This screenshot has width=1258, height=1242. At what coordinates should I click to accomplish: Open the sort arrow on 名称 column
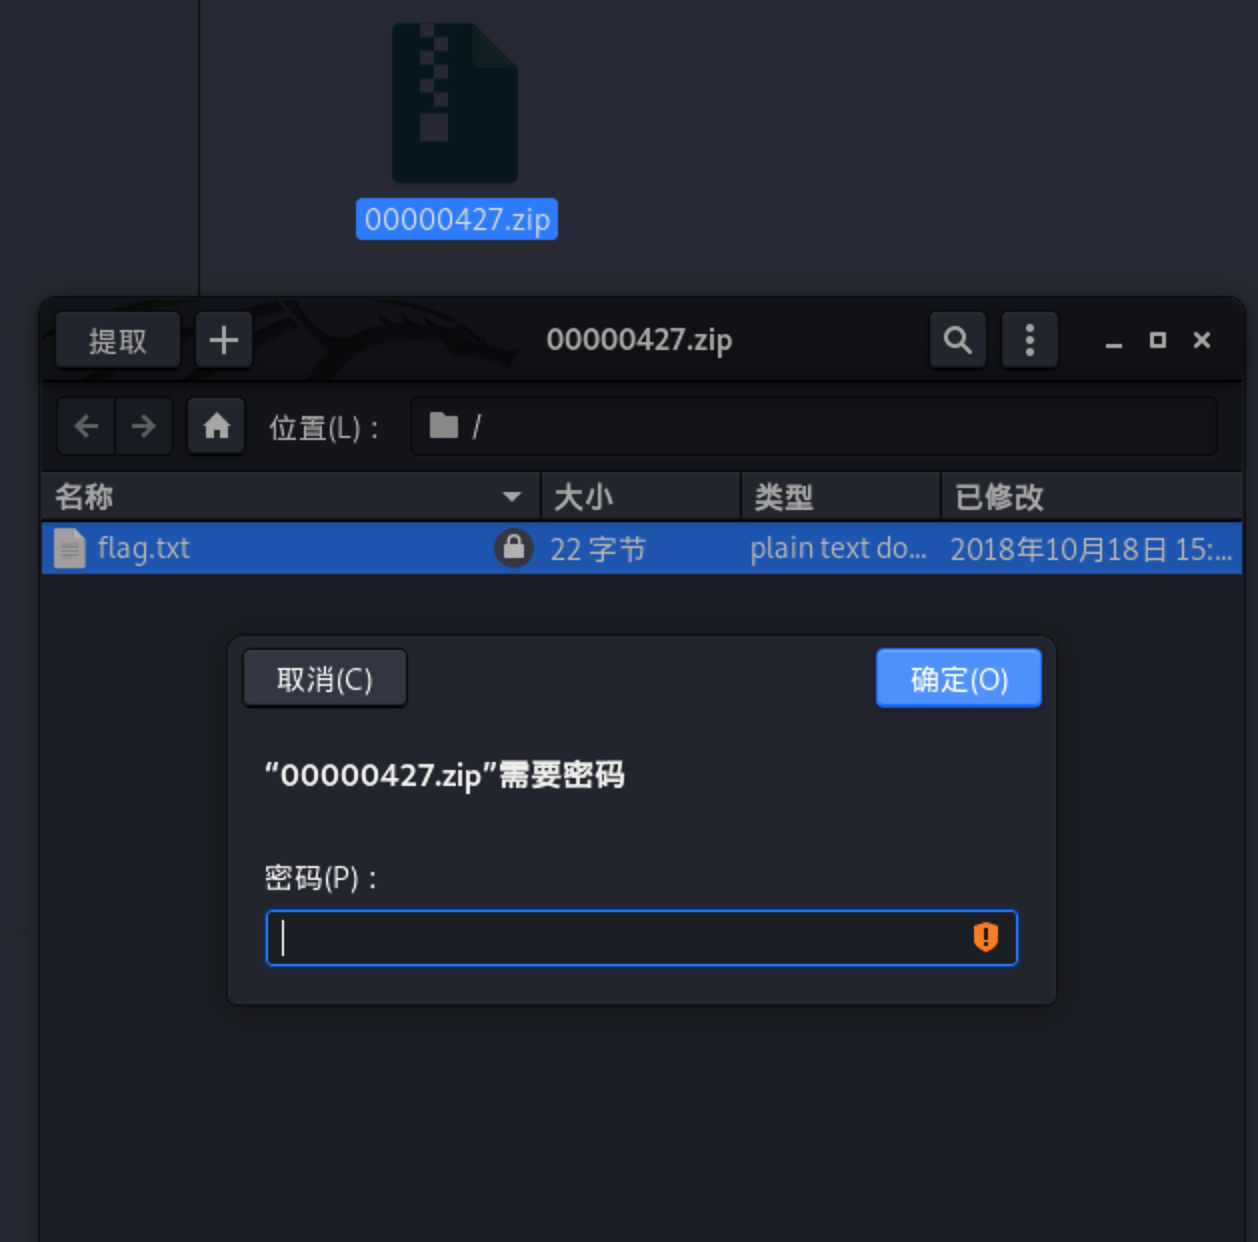512,496
